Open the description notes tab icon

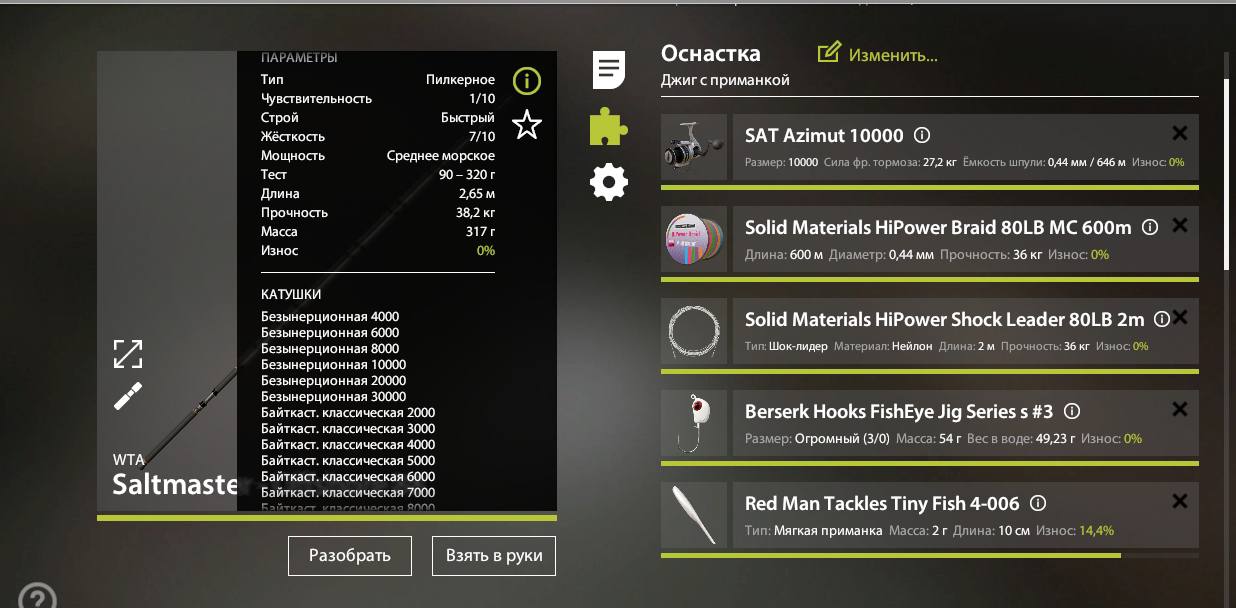[x=609, y=70]
